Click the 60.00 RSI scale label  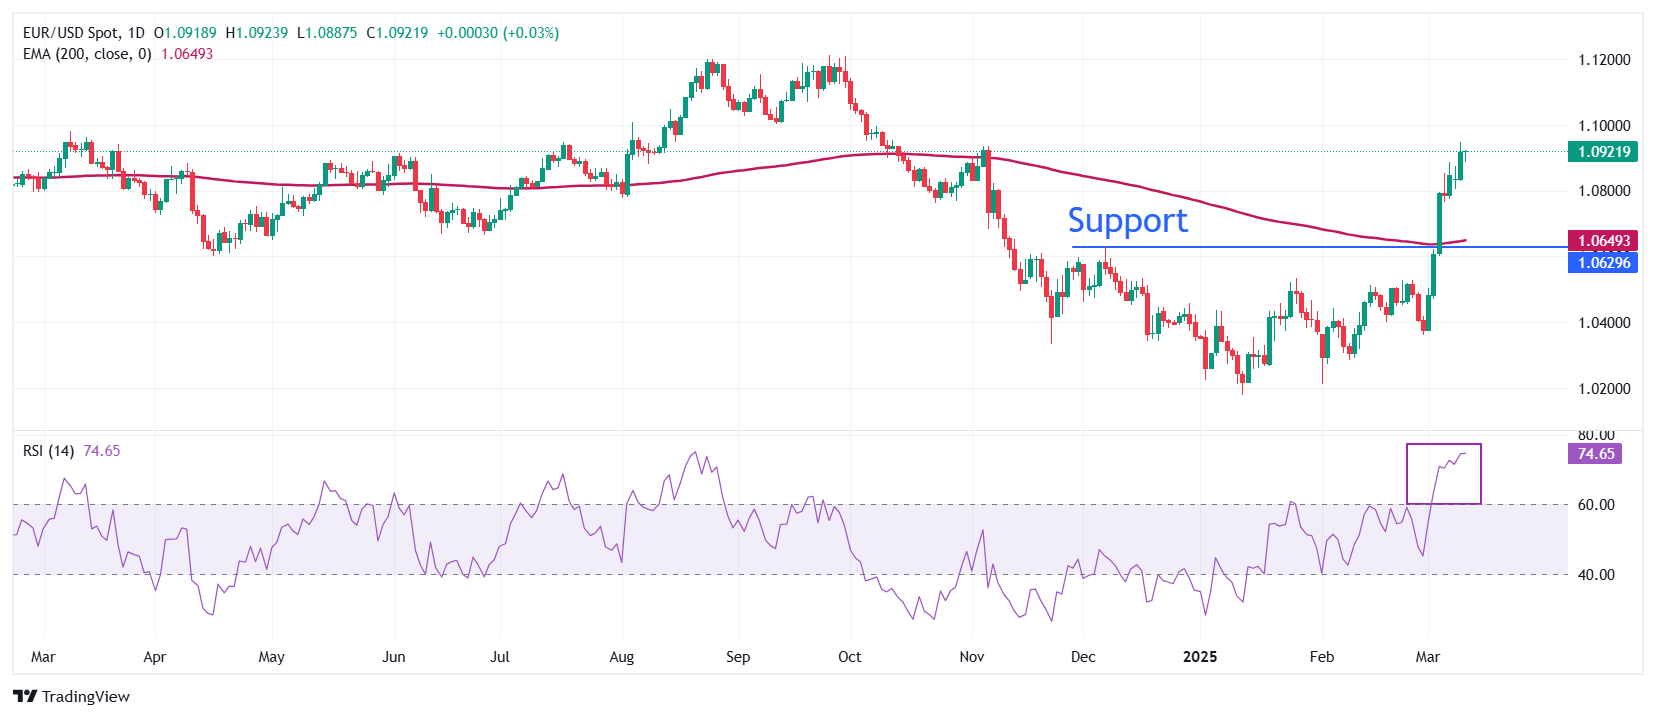[1596, 505]
